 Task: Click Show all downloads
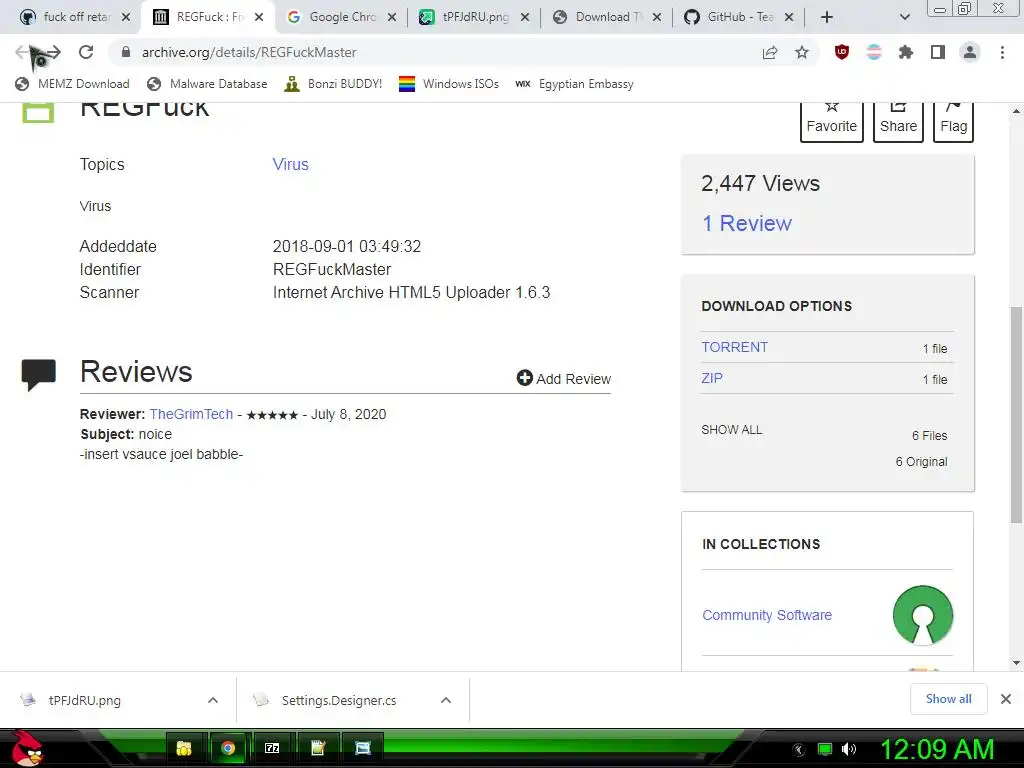point(948,699)
